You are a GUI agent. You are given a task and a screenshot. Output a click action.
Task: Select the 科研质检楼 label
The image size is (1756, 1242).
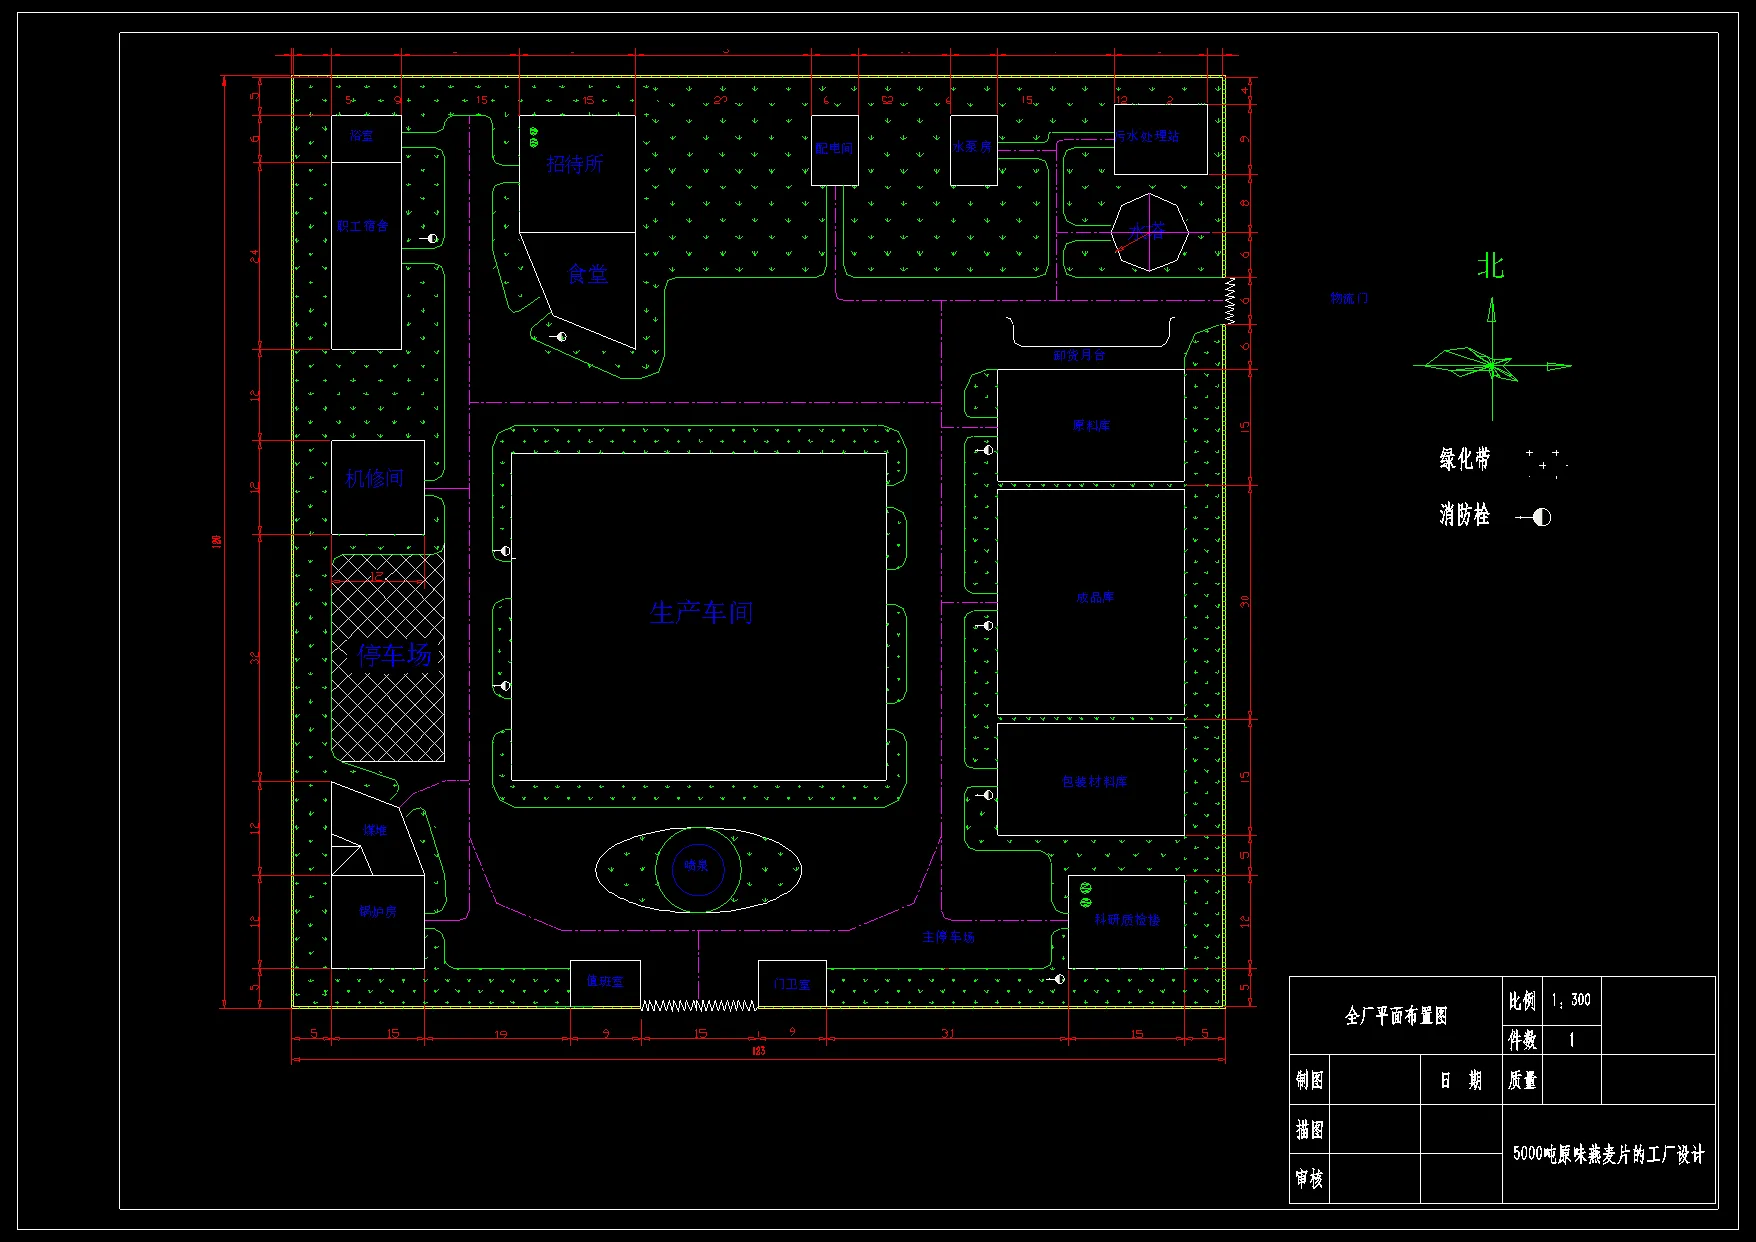point(1127,920)
